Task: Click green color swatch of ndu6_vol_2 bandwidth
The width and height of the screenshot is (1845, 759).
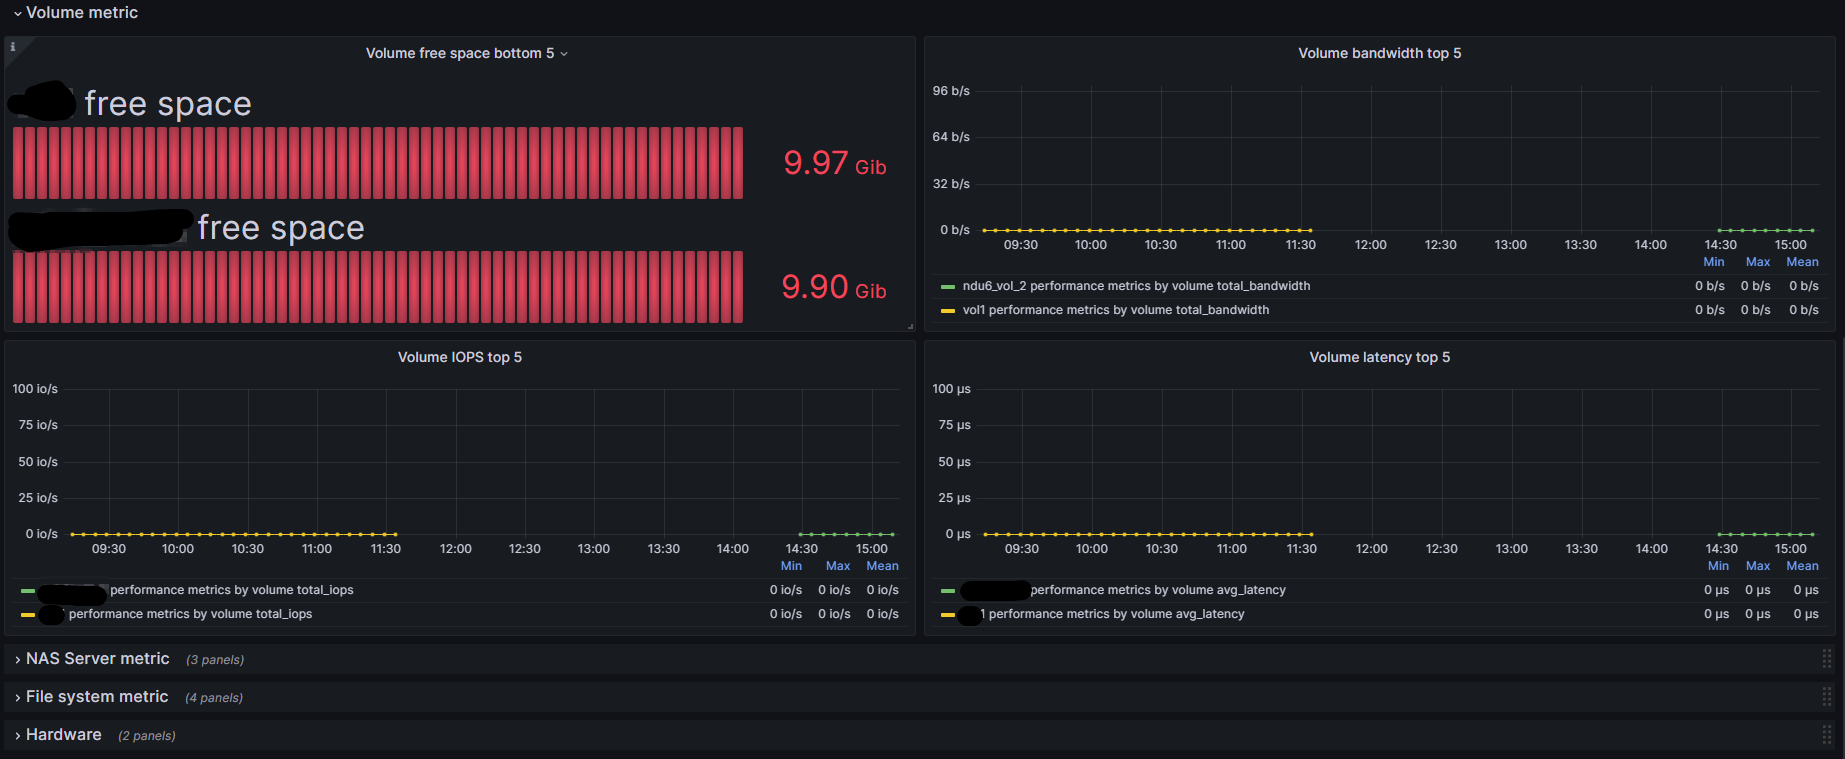Action: pyautogui.click(x=948, y=287)
